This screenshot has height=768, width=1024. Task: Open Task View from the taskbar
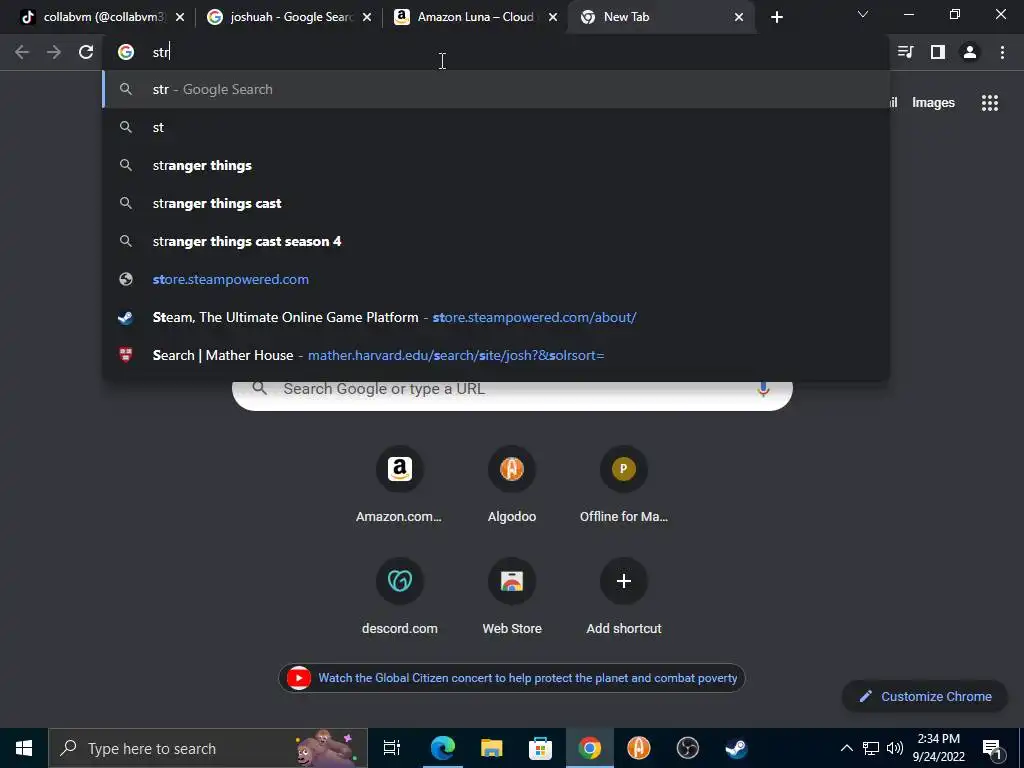click(392, 748)
